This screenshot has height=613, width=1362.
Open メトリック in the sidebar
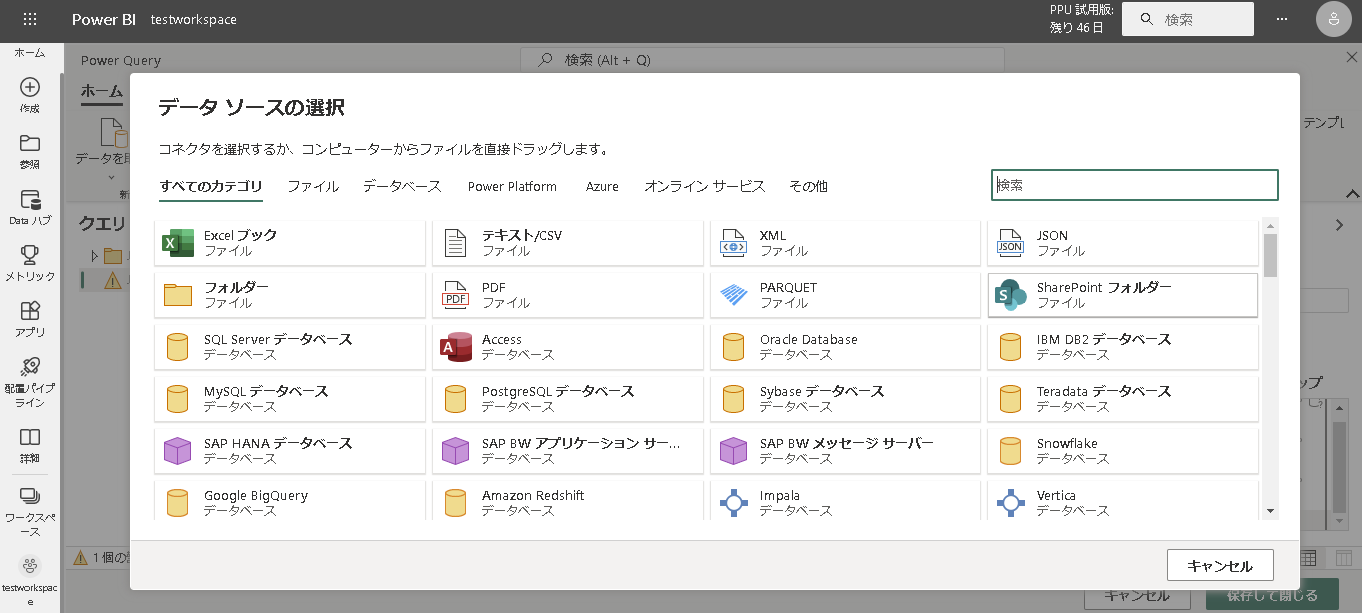pyautogui.click(x=30, y=264)
